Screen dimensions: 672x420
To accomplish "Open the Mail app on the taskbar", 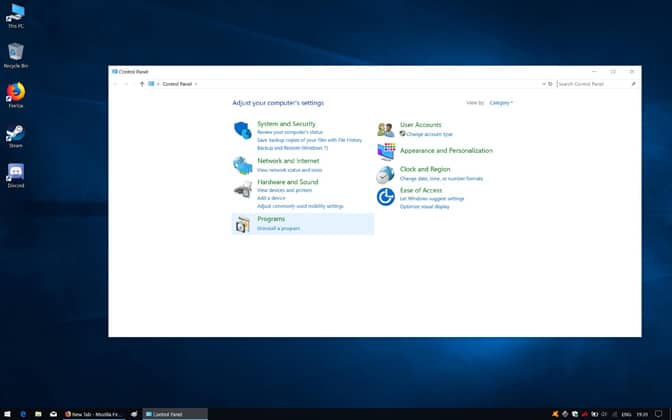I will pyautogui.click(x=54, y=414).
